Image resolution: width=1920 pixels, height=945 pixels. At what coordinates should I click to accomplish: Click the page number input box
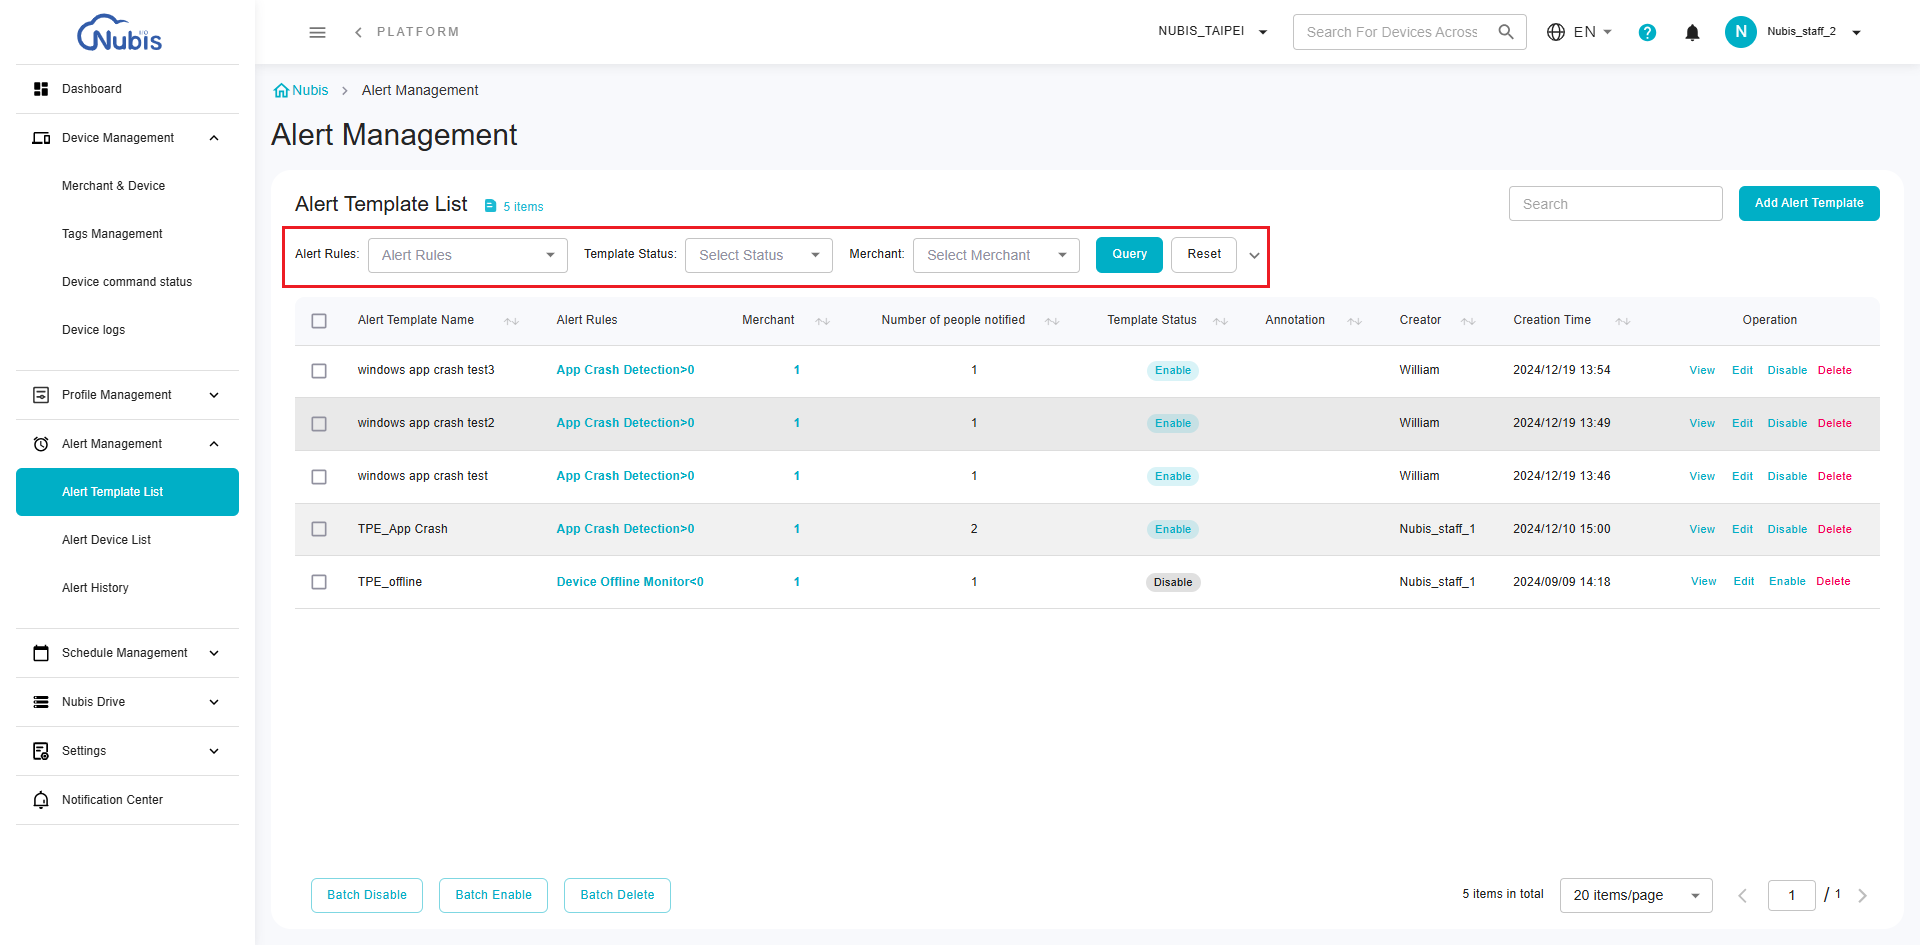coord(1791,895)
